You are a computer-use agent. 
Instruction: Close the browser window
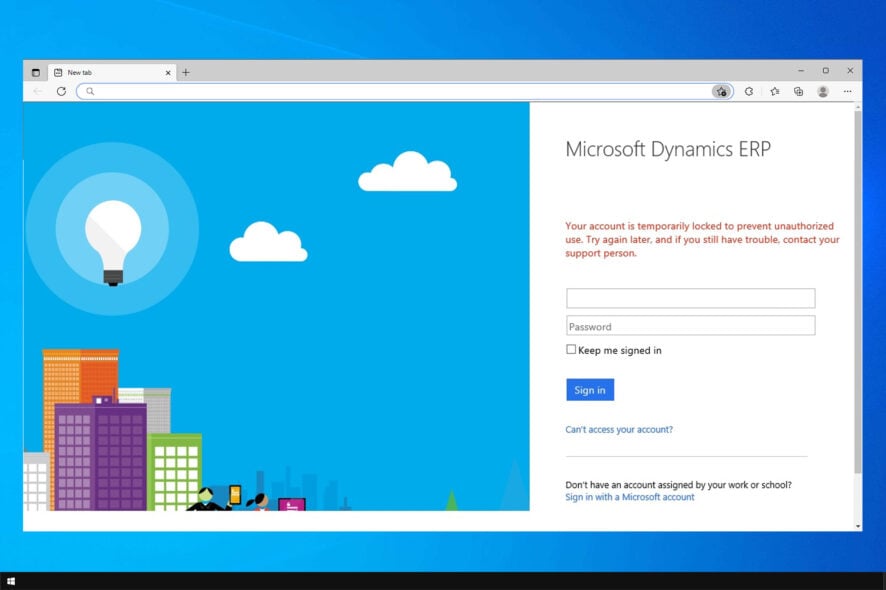850,71
